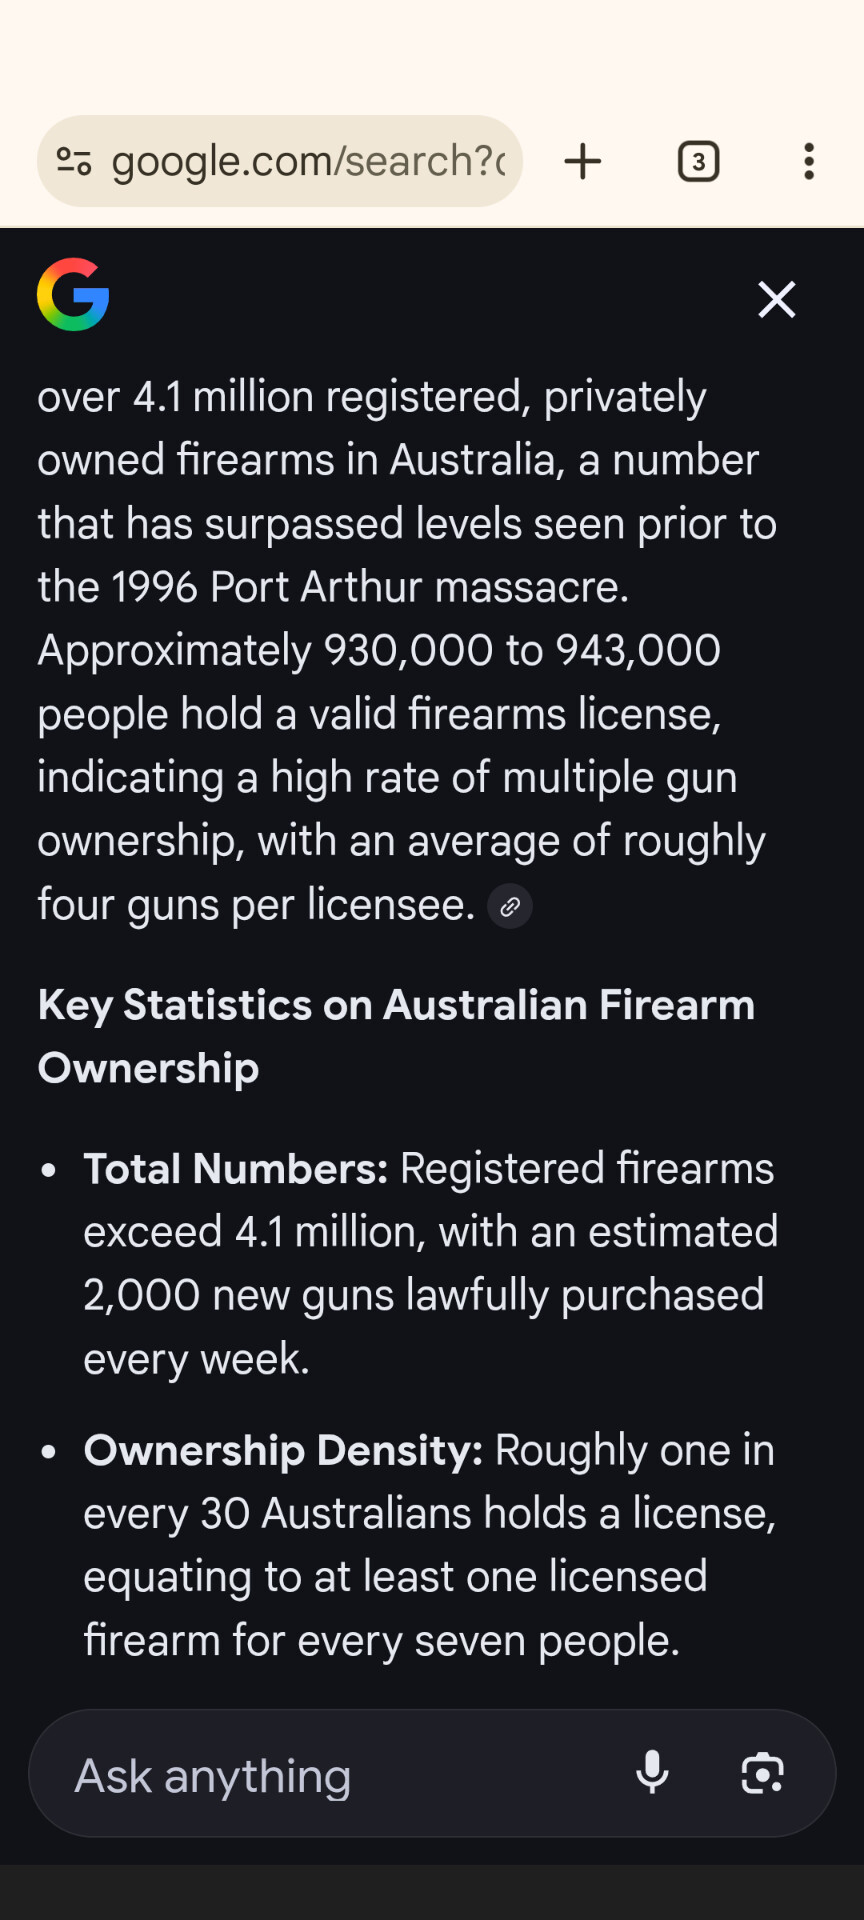Tap the 'Total Numbers:' bold label
Screen dimensions: 864x1920
pos(236,1169)
